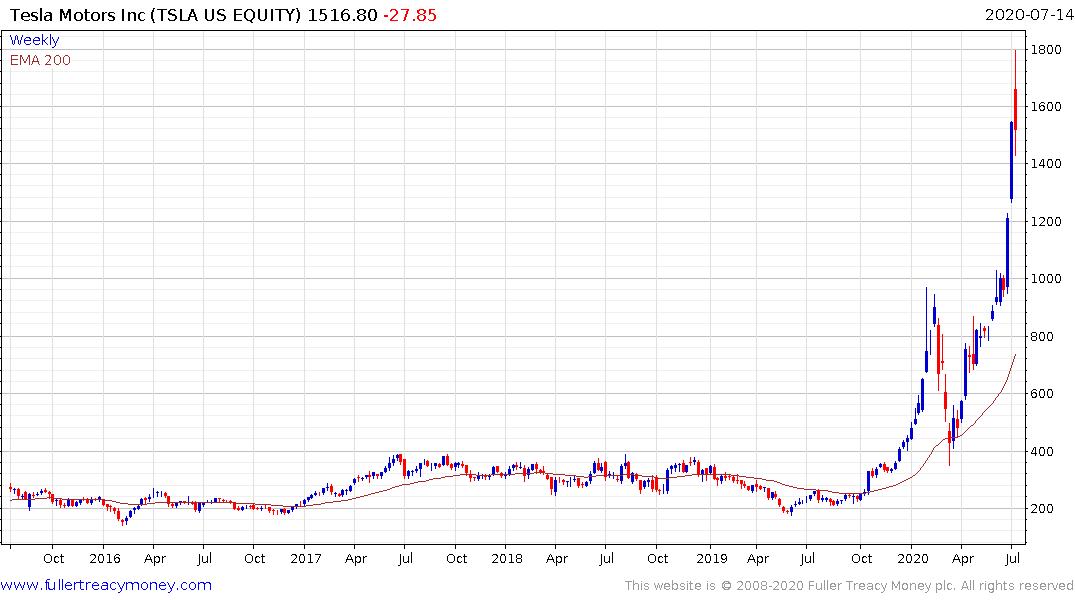1075x600 pixels.
Task: Click the 400 y-axis price label
Action: coord(1042,451)
